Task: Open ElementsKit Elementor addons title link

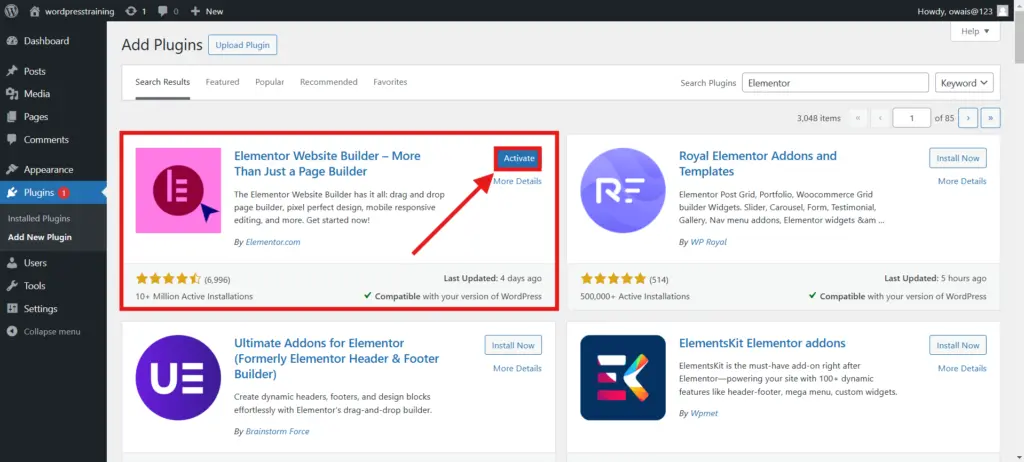Action: [x=762, y=343]
